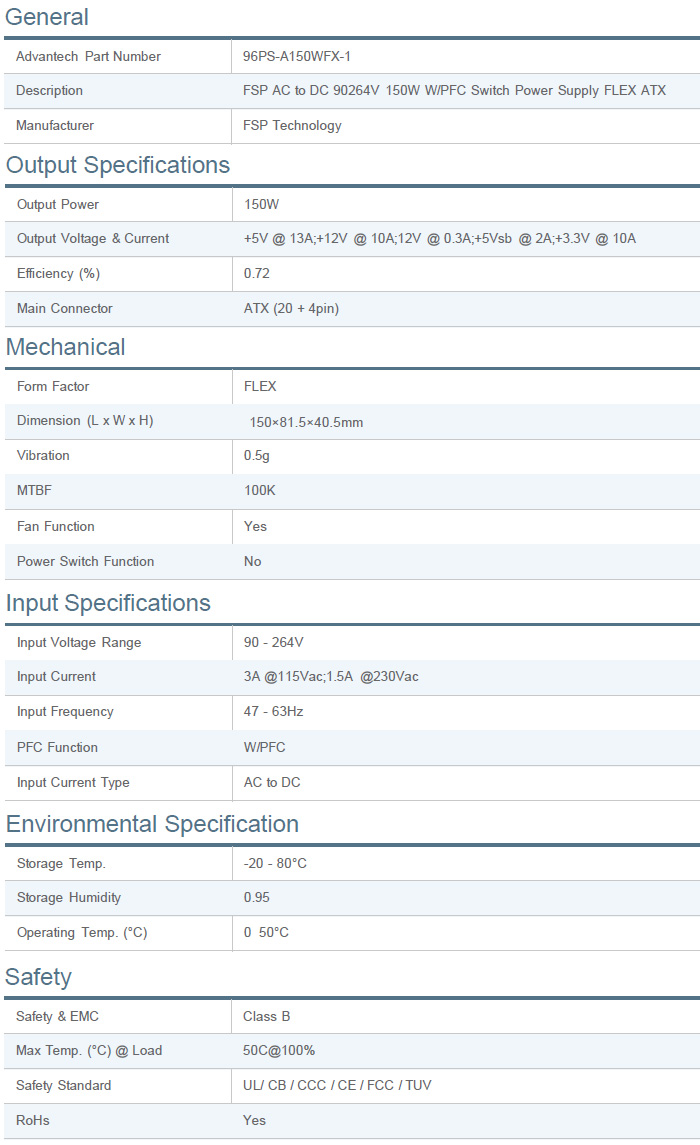700x1145 pixels.
Task: Select the dimension value 150×81.5×40.5mm
Action: pyautogui.click(x=306, y=422)
